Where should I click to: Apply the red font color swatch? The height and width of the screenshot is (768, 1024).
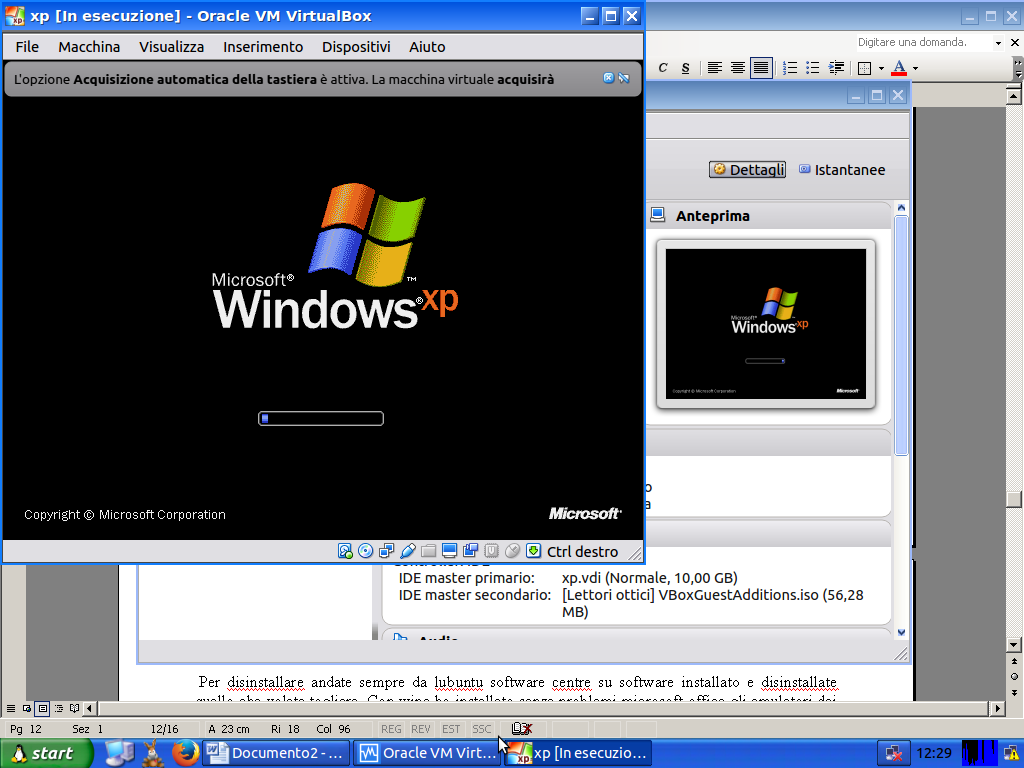coord(899,68)
